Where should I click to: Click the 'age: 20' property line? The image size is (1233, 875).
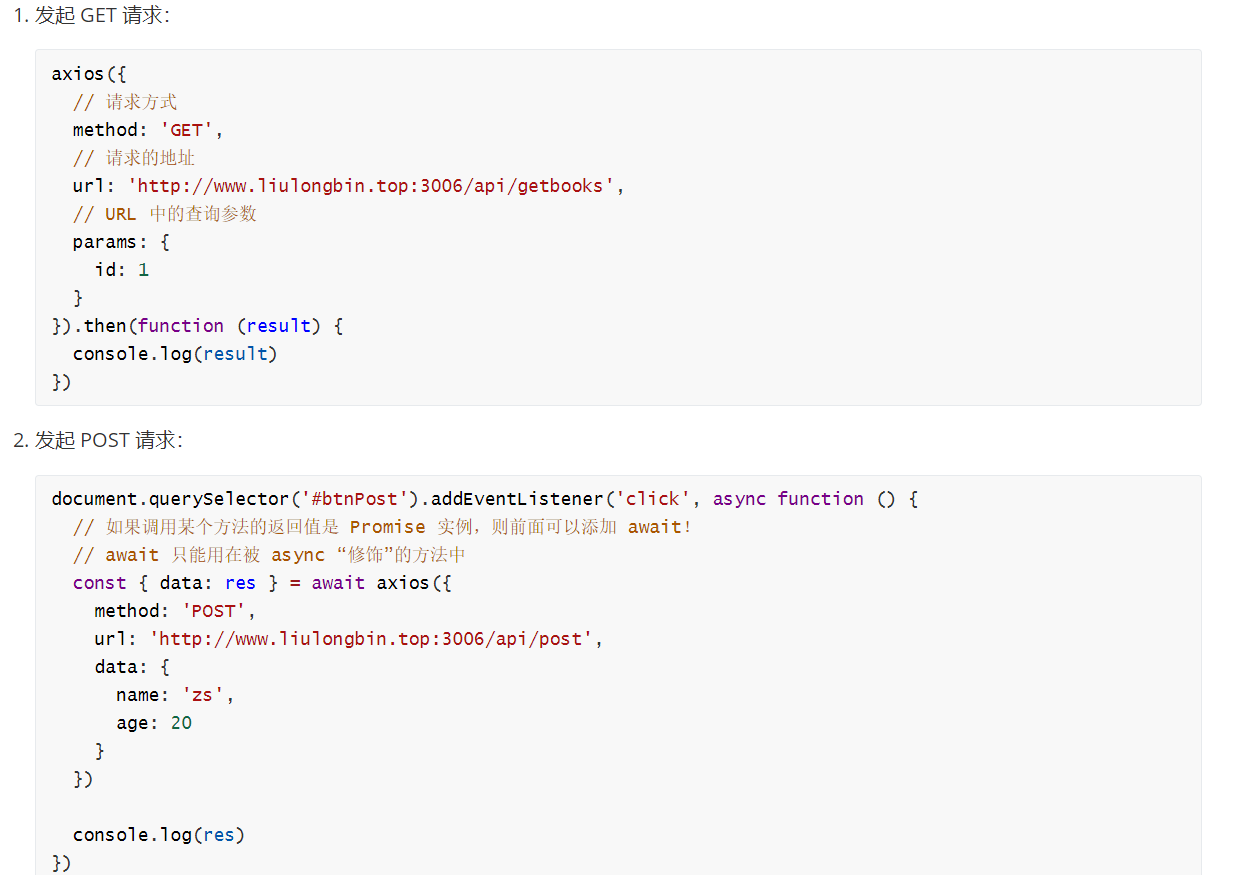(154, 723)
